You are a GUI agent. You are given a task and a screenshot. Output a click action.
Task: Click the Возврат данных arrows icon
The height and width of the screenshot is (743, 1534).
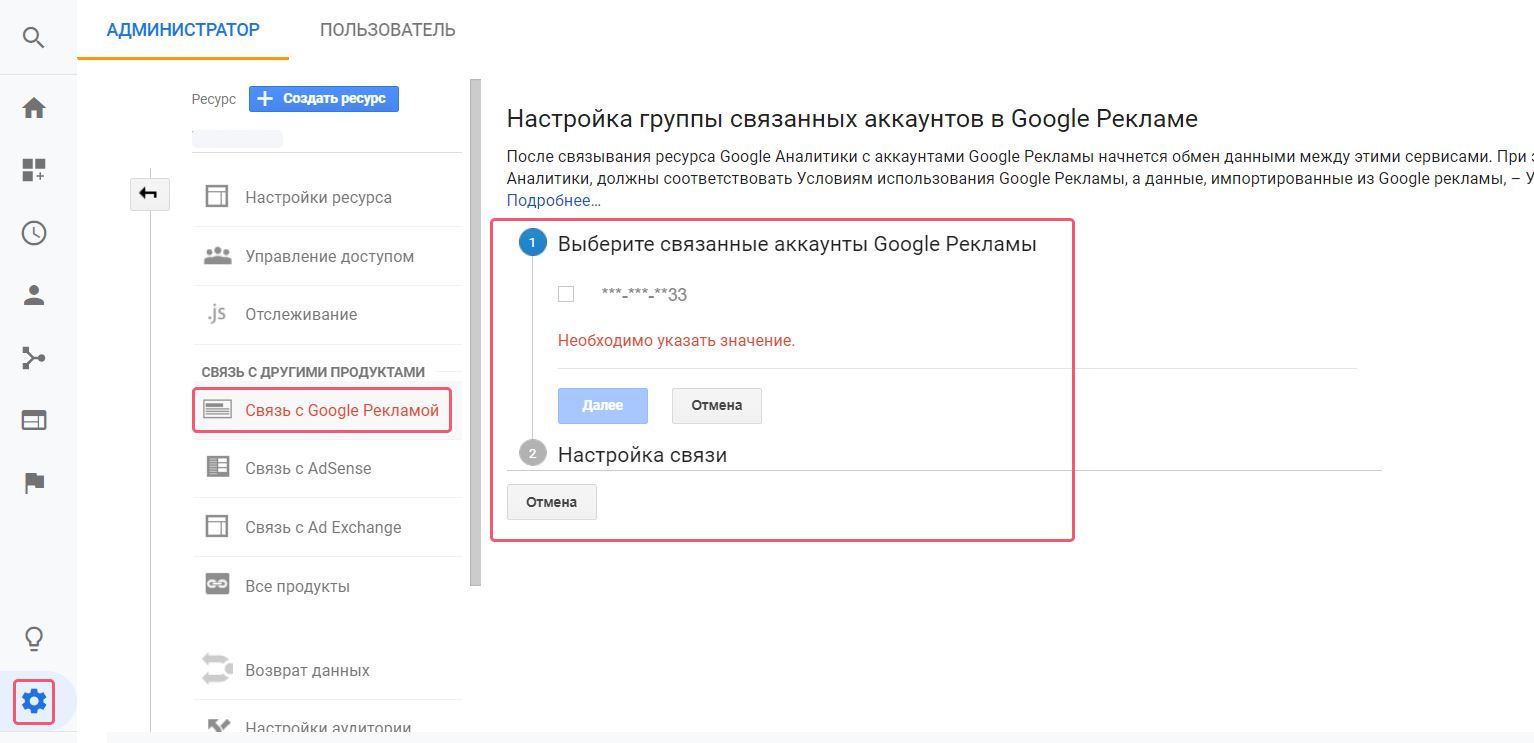pyautogui.click(x=217, y=670)
